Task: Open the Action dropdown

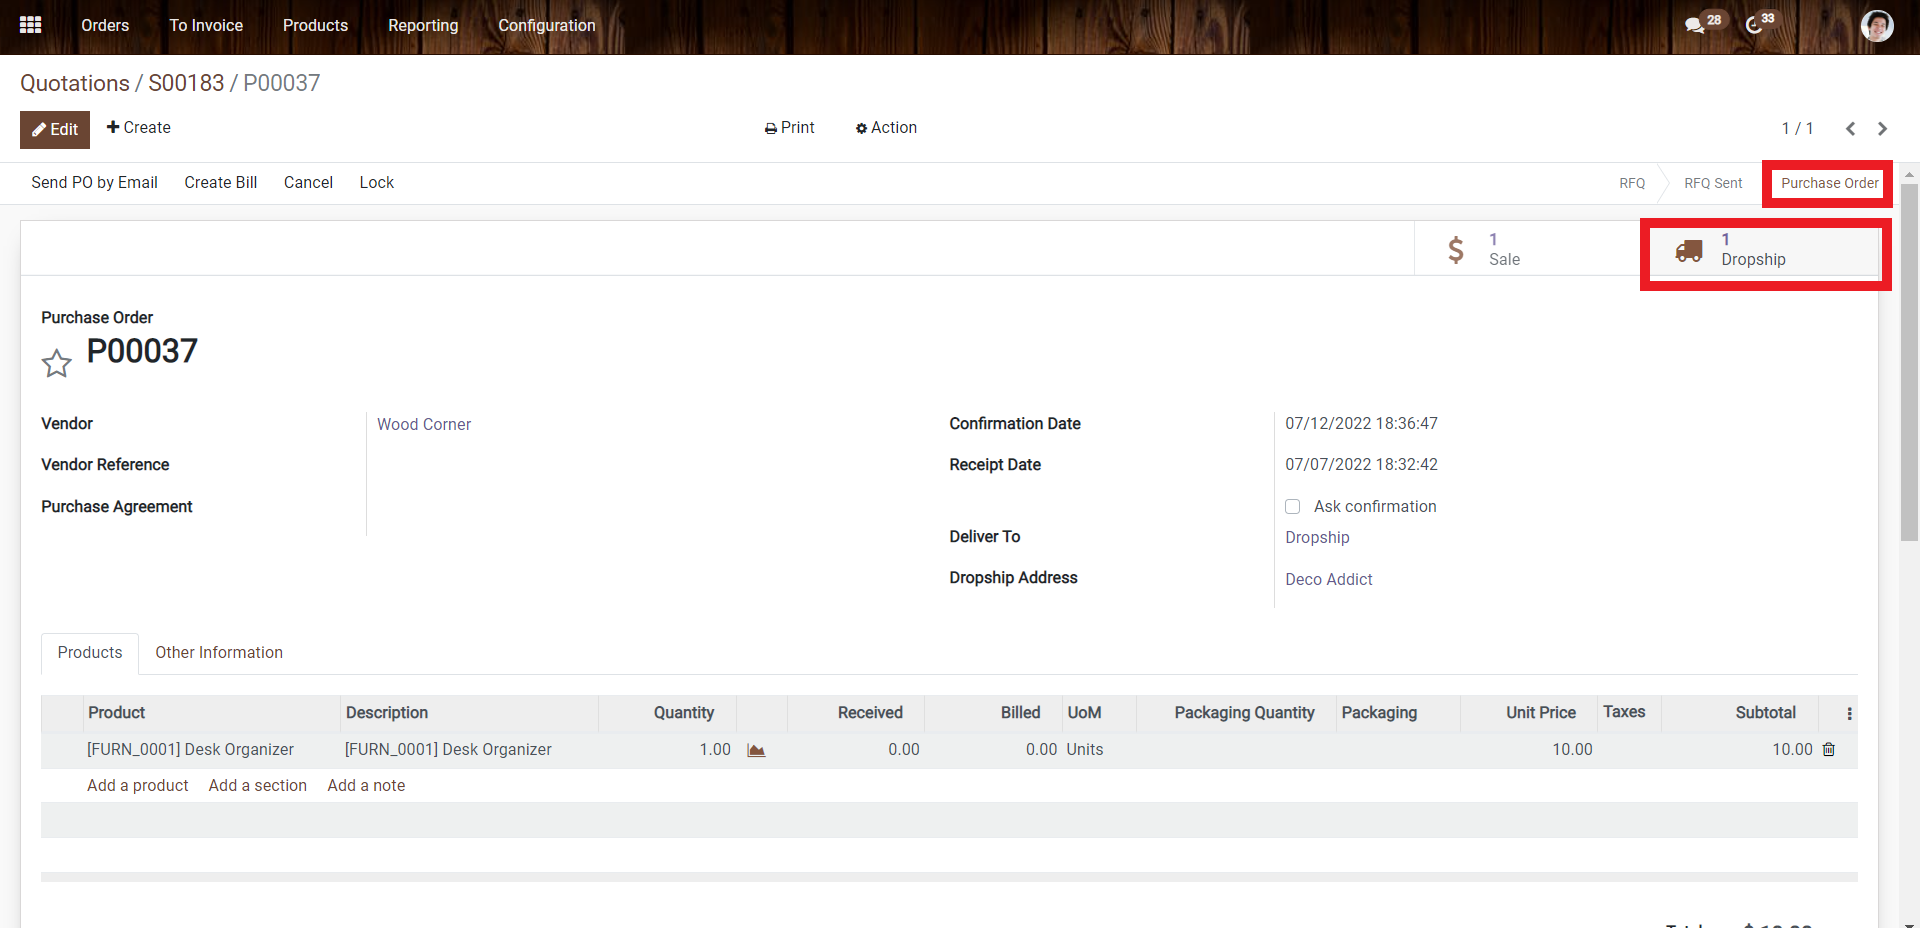Action: point(886,128)
